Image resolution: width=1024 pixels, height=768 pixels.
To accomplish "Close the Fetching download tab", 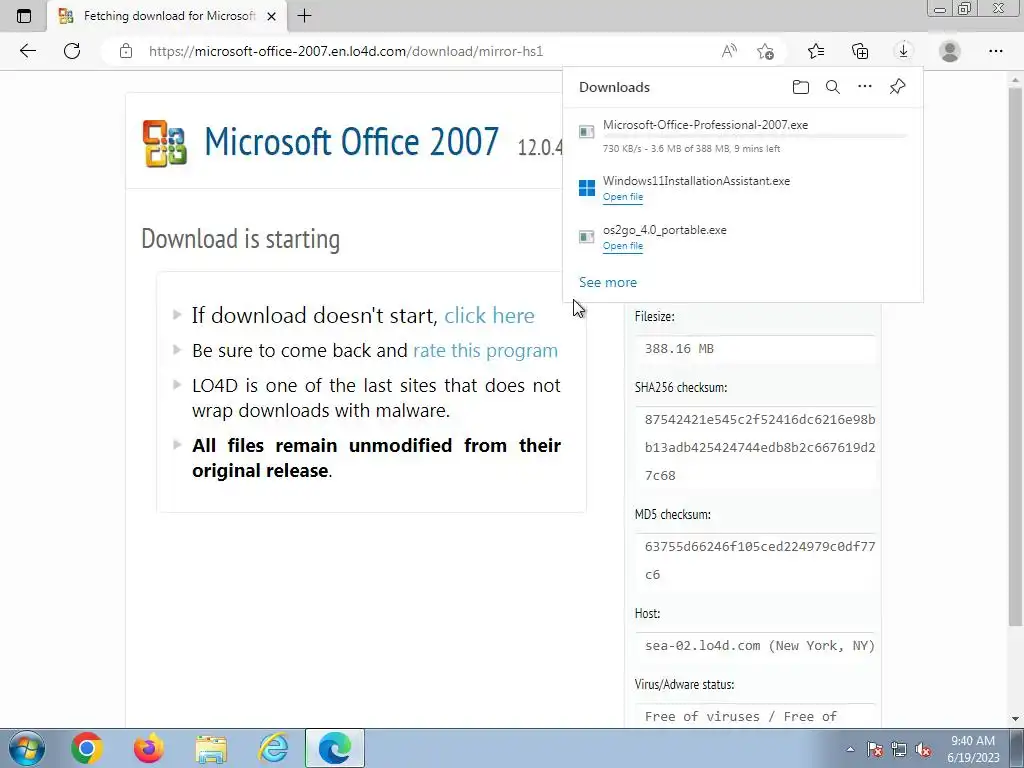I will [x=272, y=16].
